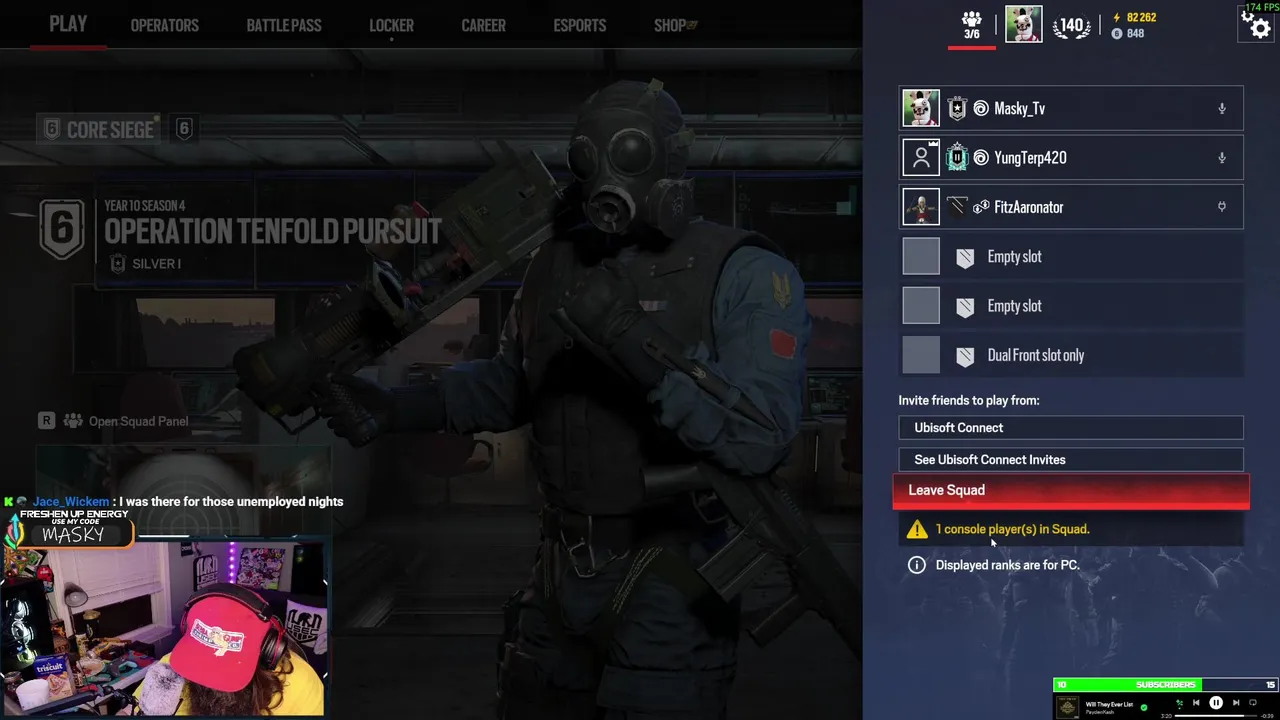
Task: Click Ubisoft logo next to Masky_Tv
Action: click(981, 108)
